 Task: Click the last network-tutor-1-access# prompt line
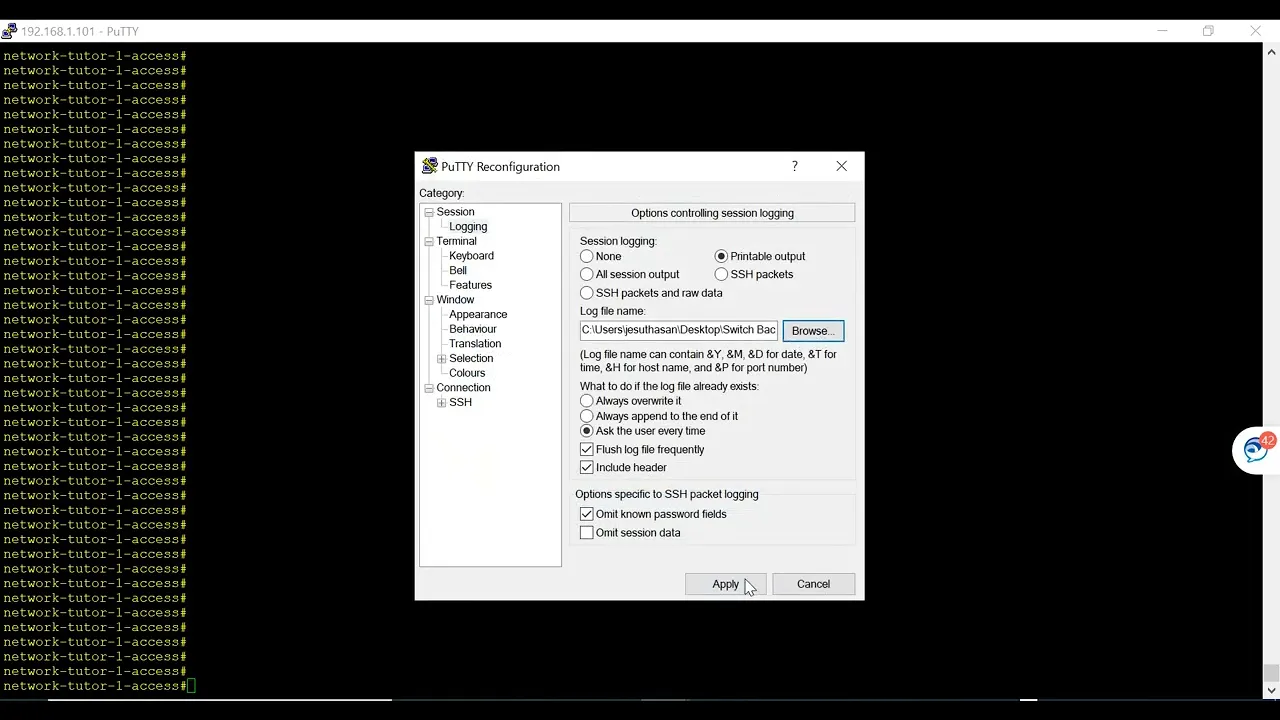coord(95,686)
